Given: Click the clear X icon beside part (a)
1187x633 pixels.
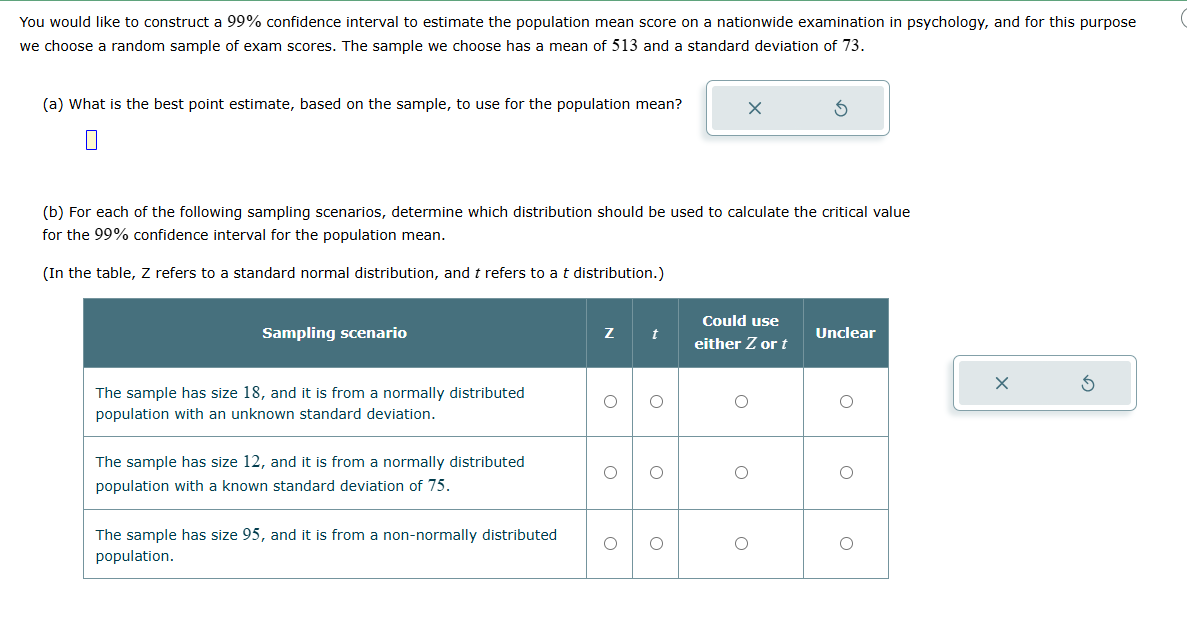Looking at the screenshot, I should pos(754,108).
